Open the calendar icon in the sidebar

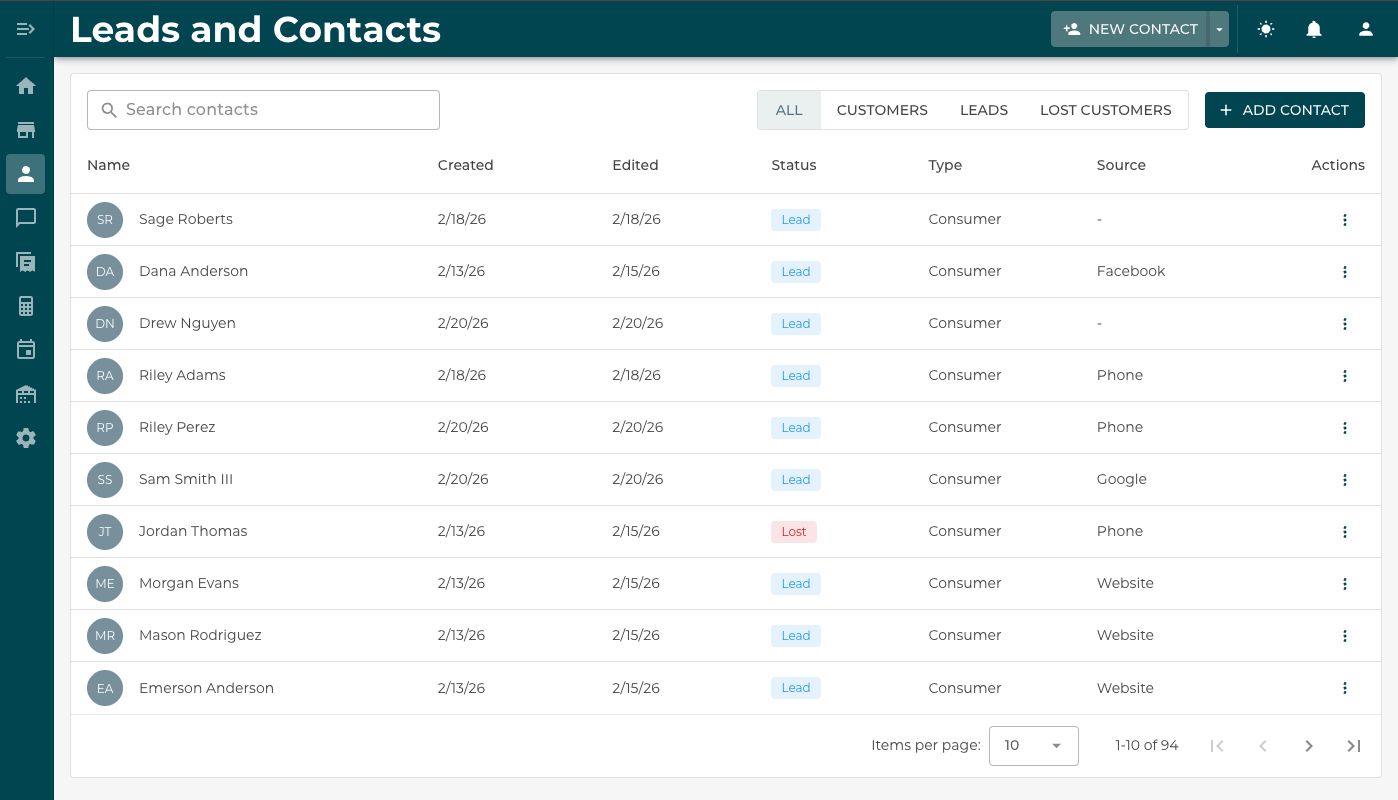[26, 349]
